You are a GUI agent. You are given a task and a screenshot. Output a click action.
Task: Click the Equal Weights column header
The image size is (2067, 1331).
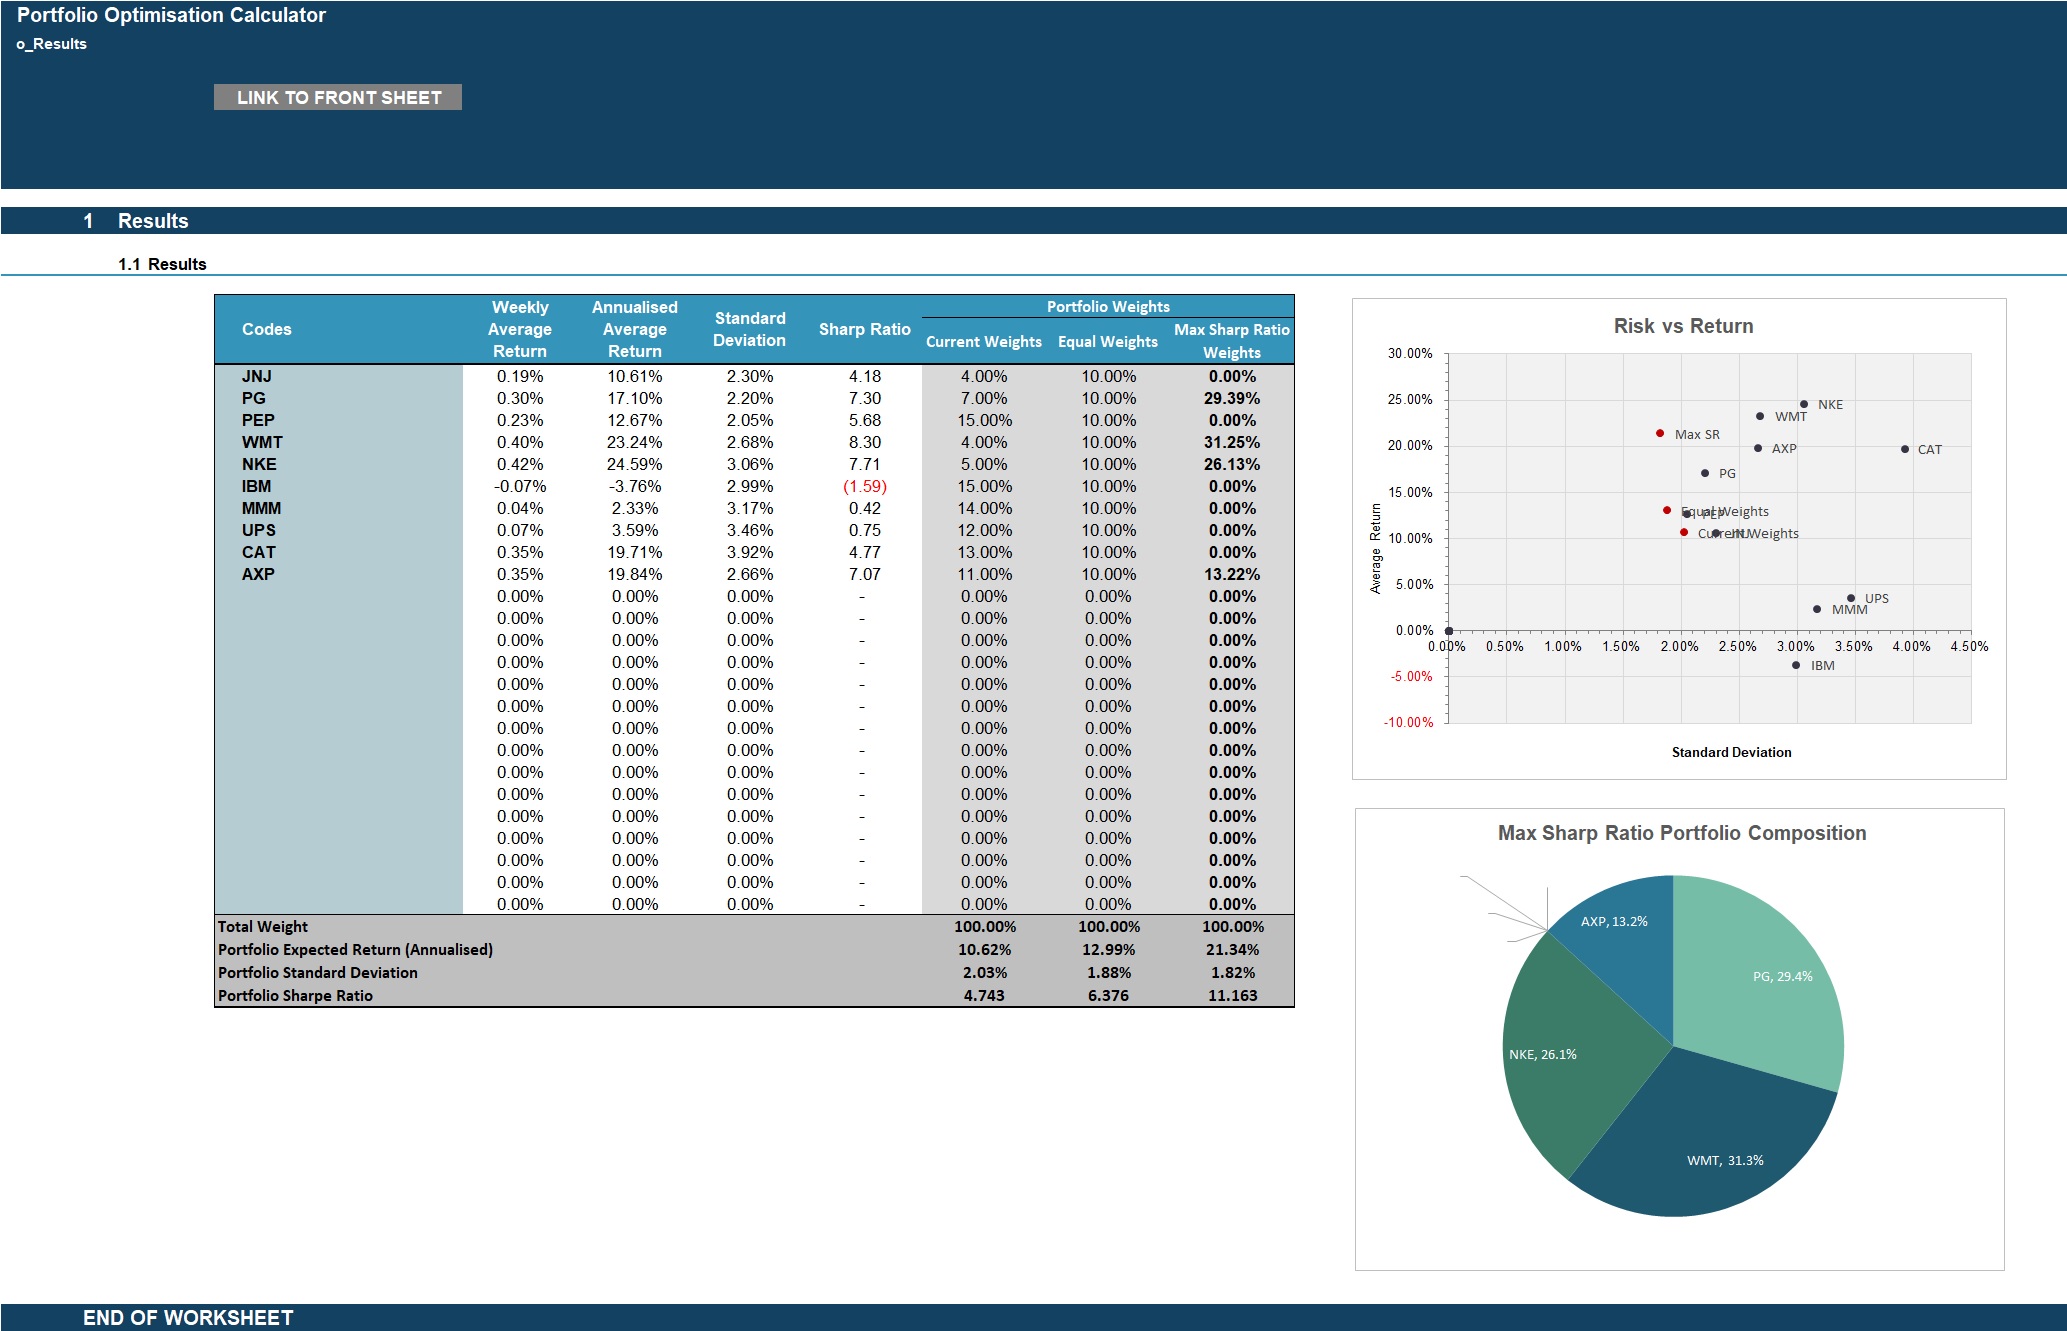point(1108,341)
